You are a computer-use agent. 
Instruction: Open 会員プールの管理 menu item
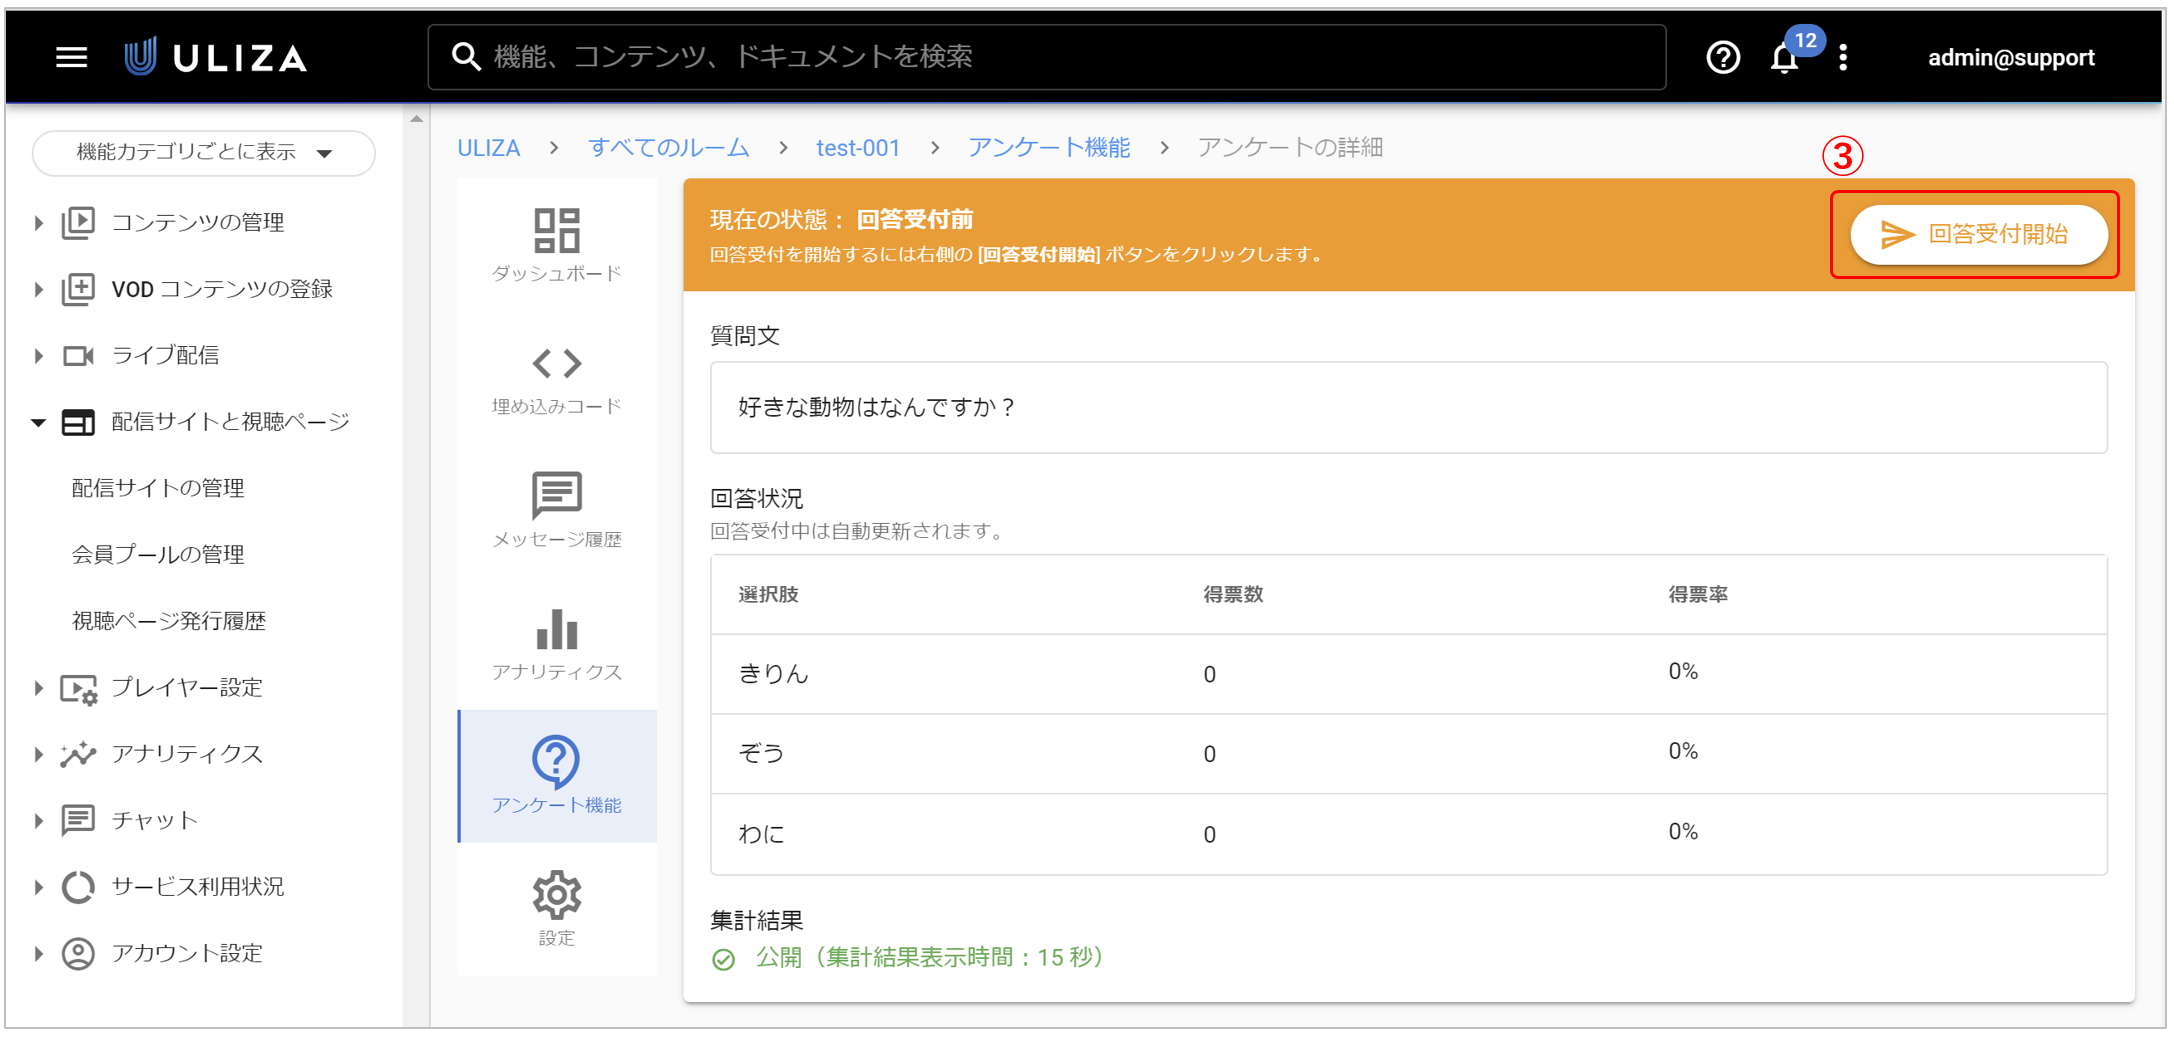(x=158, y=555)
